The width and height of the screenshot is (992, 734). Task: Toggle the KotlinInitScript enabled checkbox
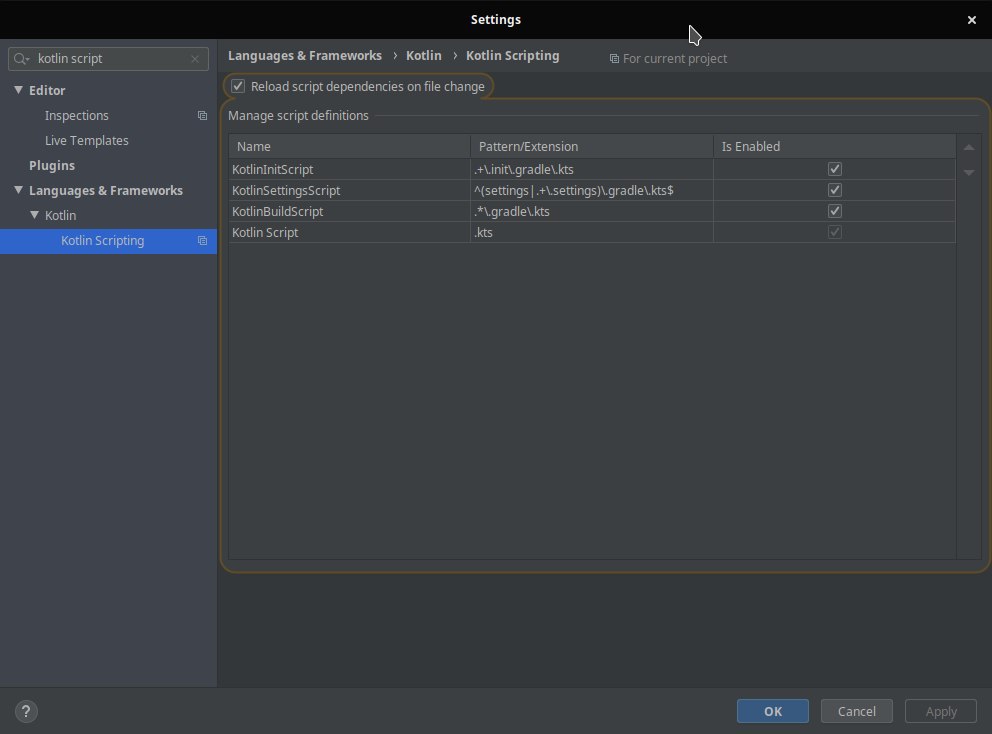834,169
